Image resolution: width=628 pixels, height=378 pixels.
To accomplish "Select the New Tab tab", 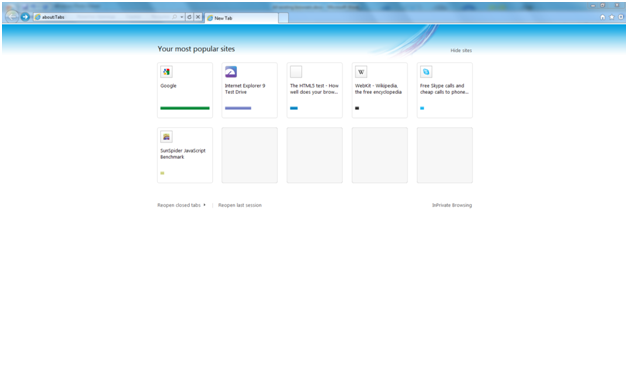I will [242, 18].
